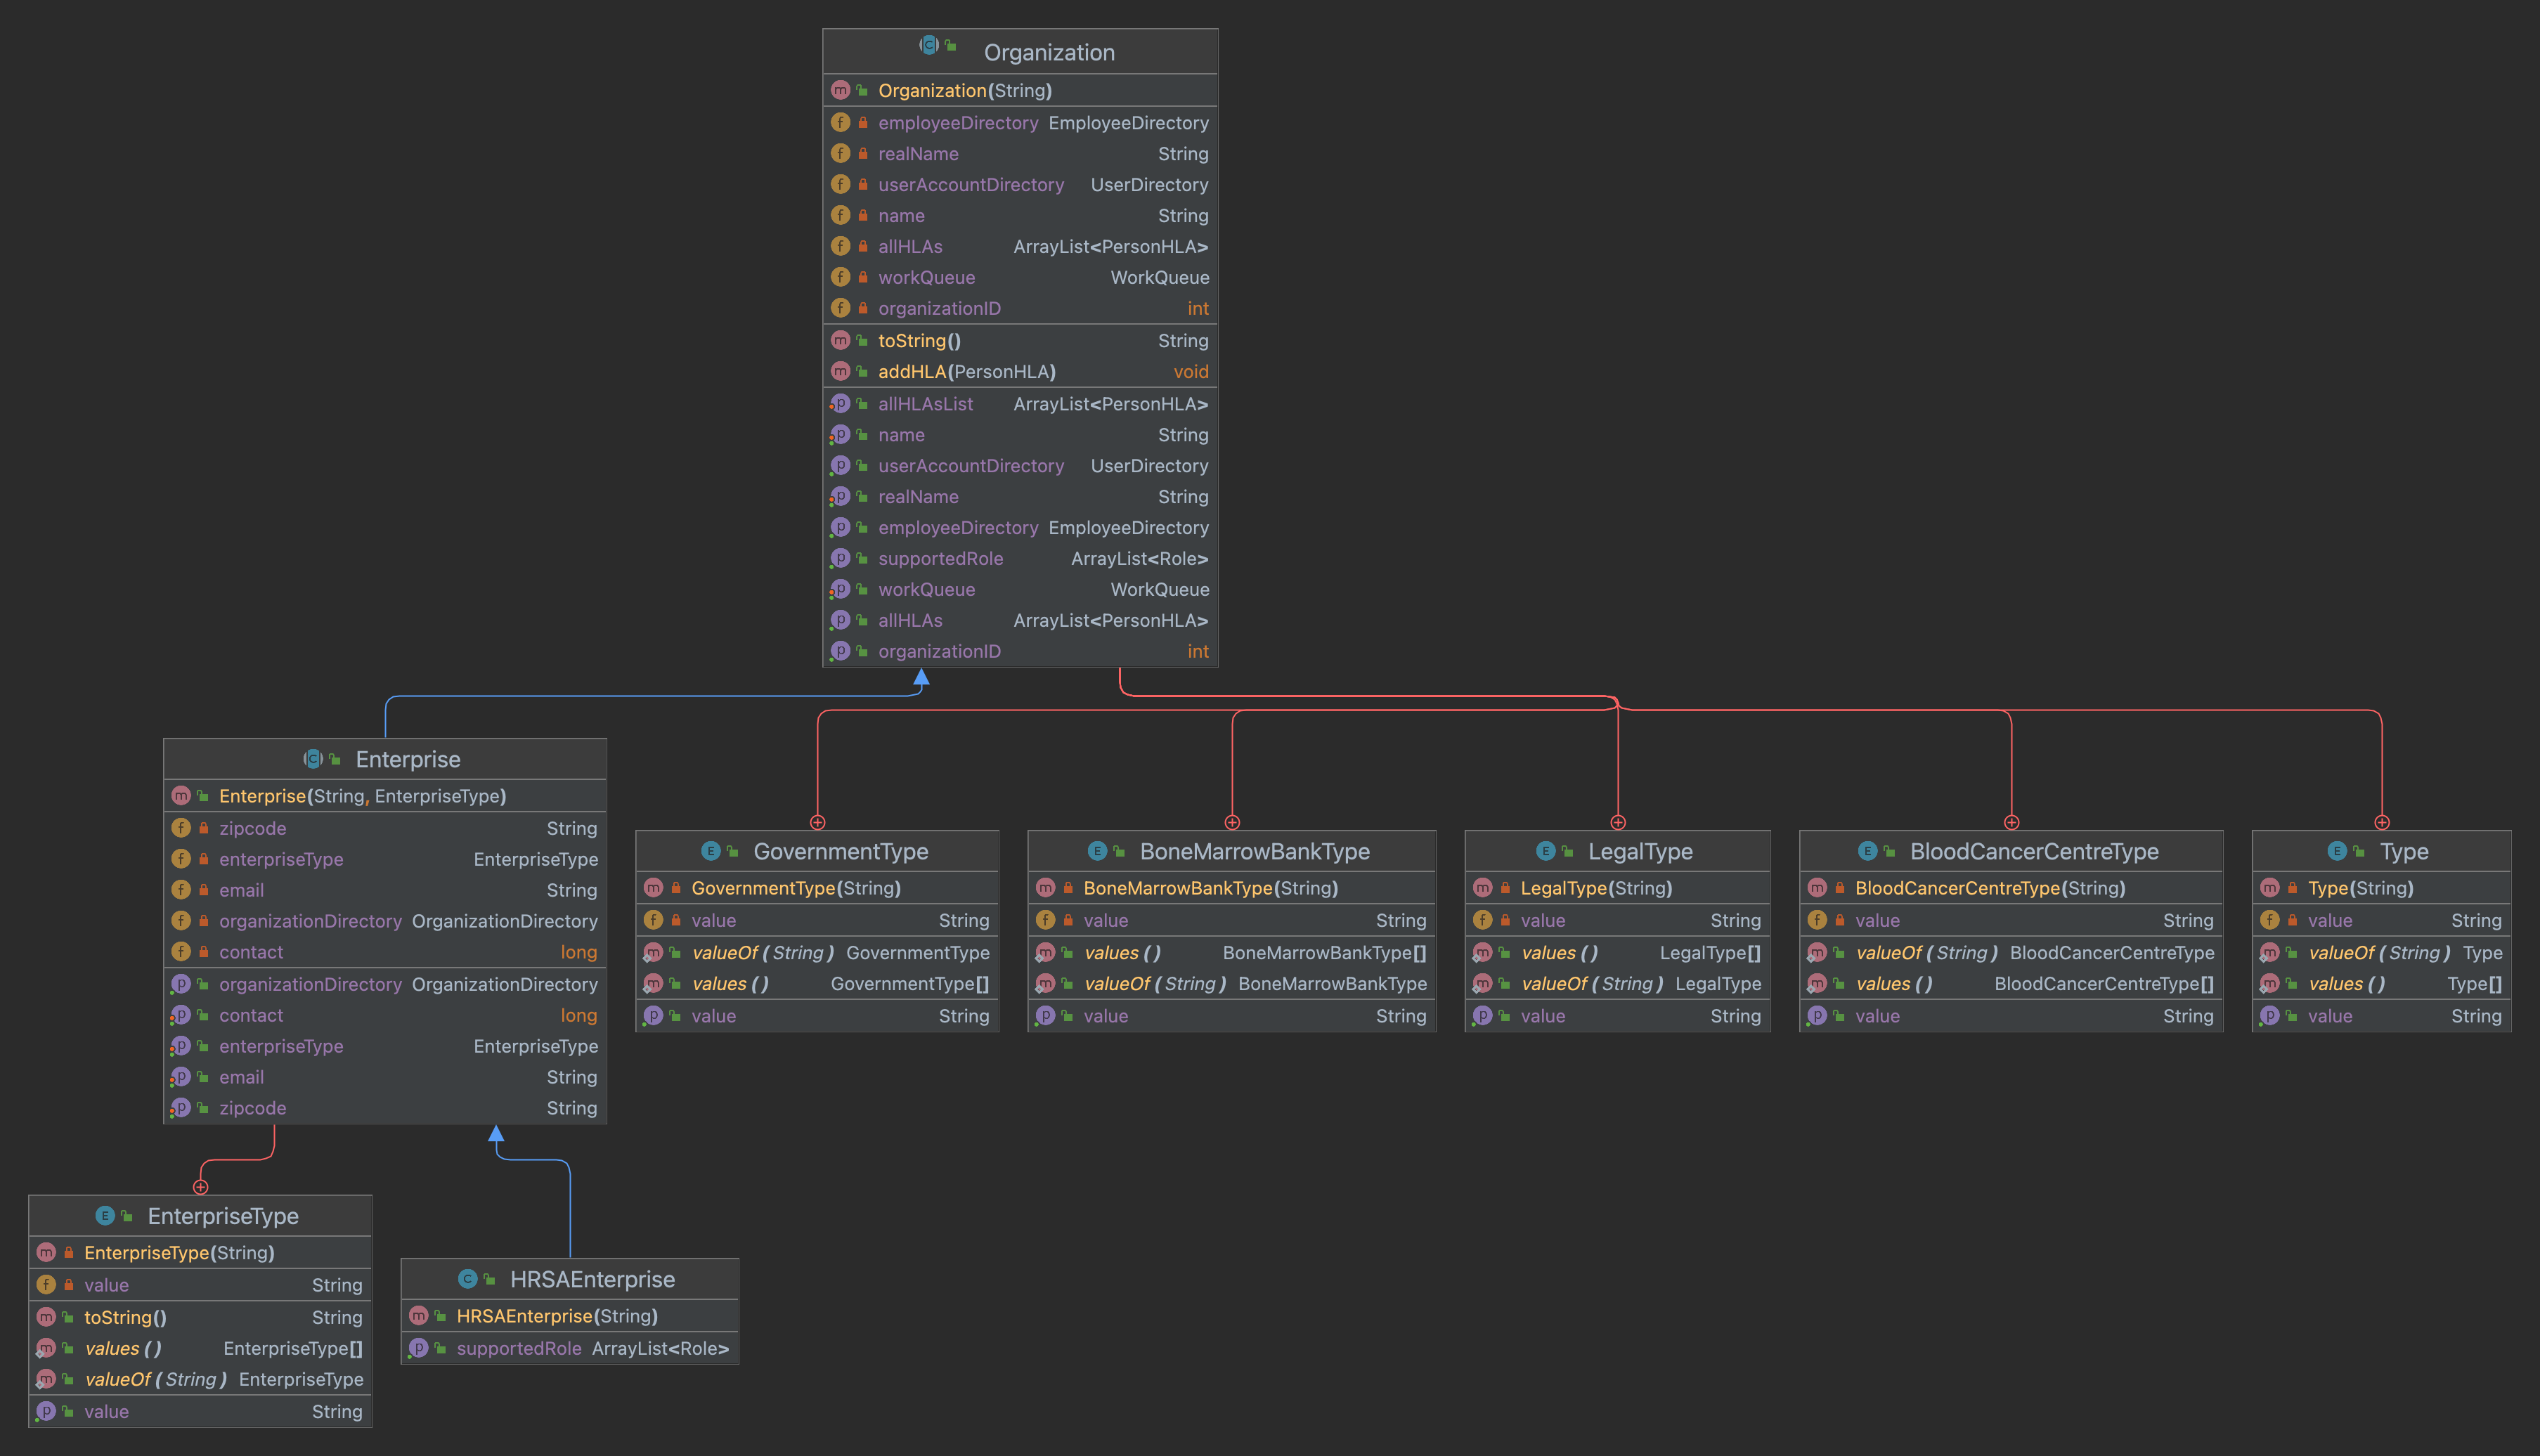Viewport: 2540px width, 1456px height.
Task: Click the enum icon beside the GovernmentType title
Action: tap(711, 851)
